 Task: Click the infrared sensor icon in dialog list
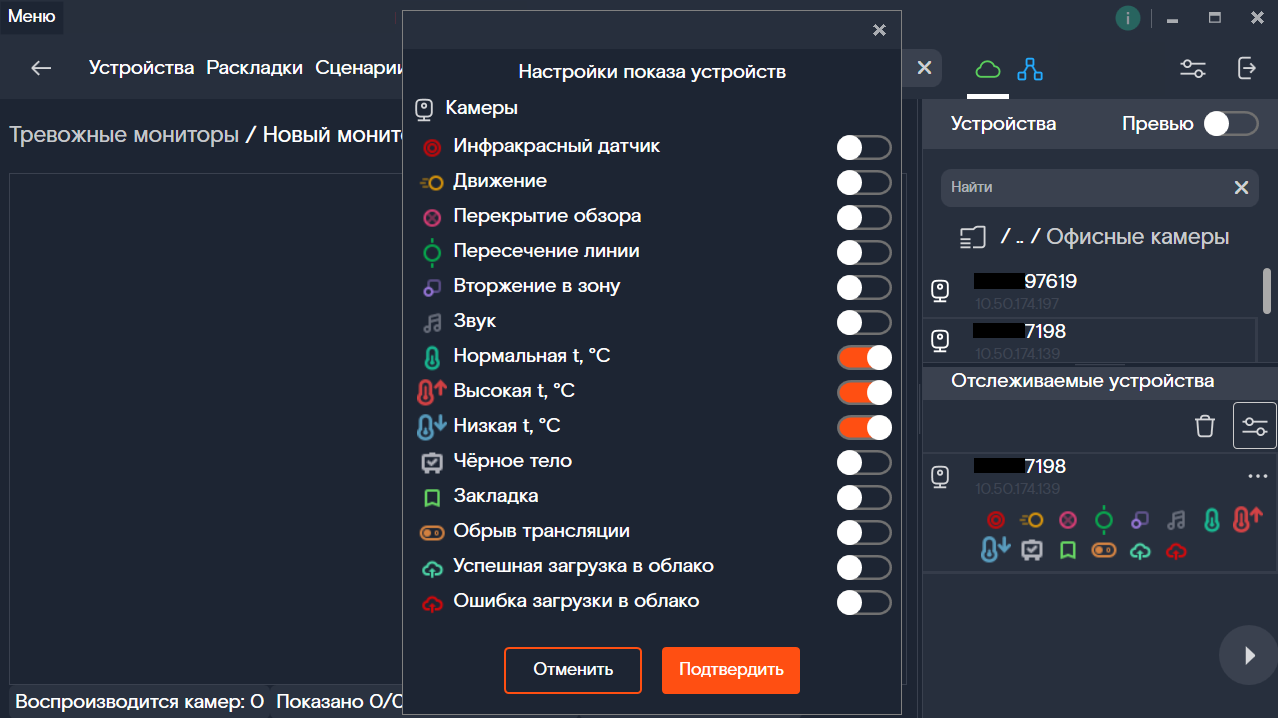coord(432,148)
